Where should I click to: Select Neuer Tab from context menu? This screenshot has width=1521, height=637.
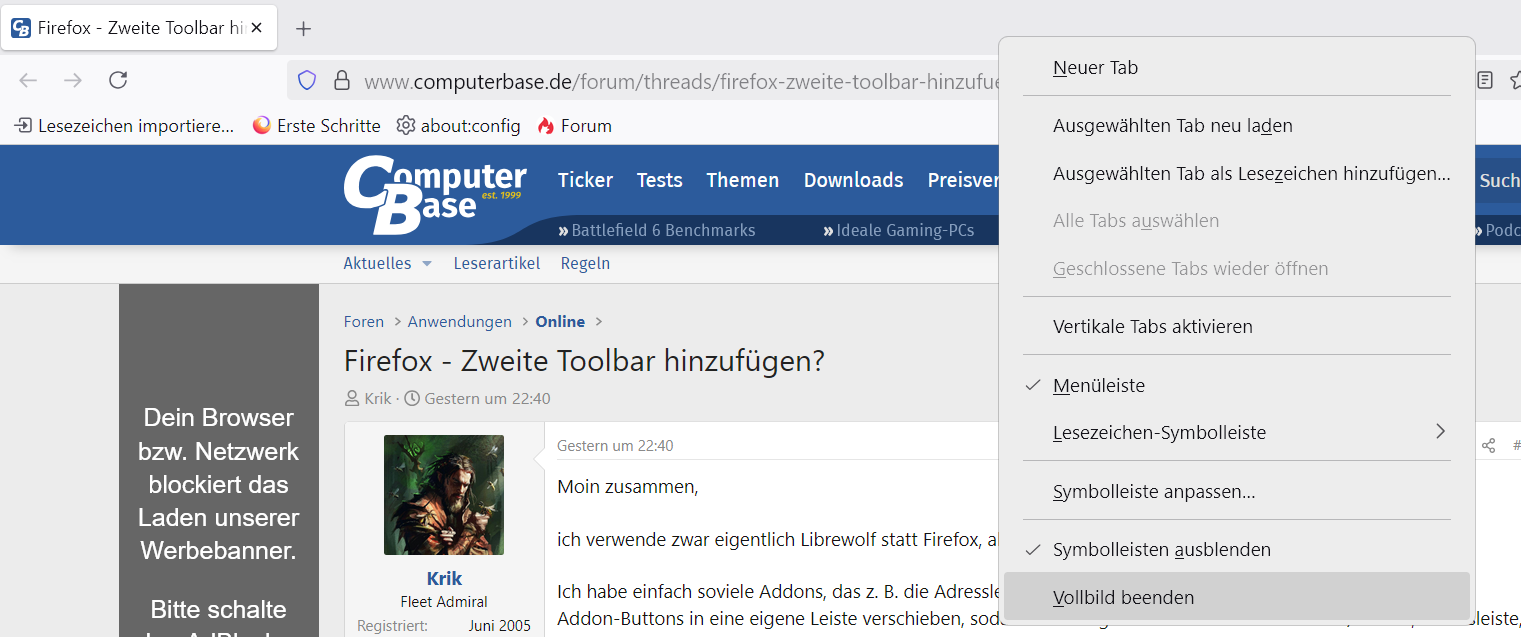tap(1237, 68)
